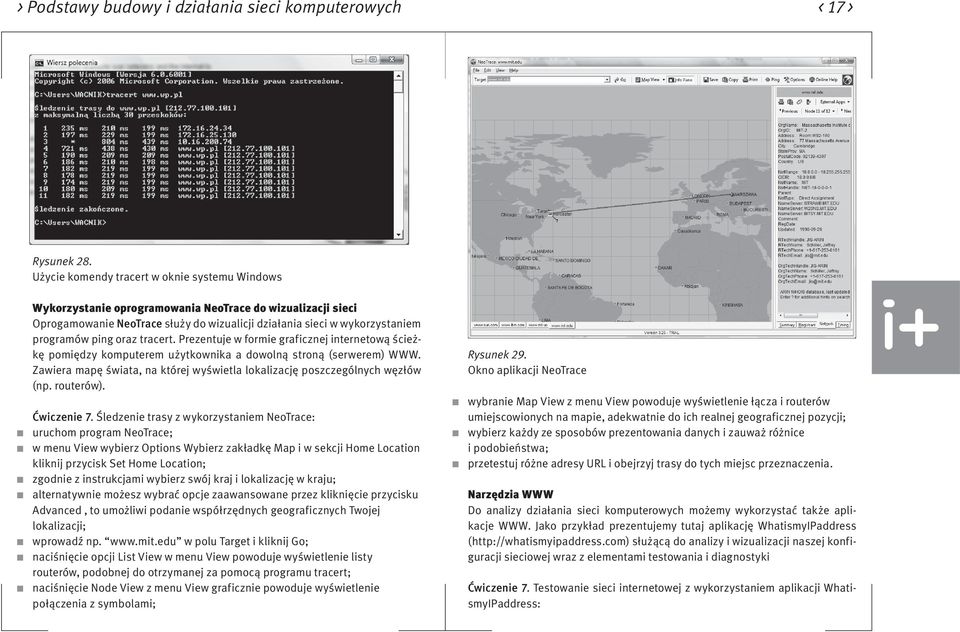This screenshot has width=960, height=632.
Task: Select the Summary tab in info pane
Action: point(786,325)
